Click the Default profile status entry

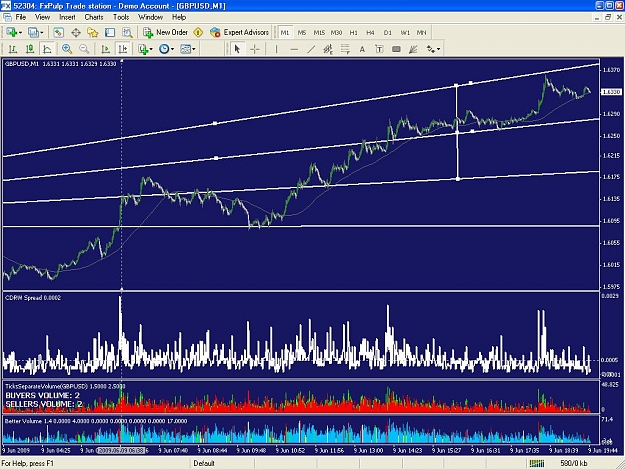[x=204, y=463]
